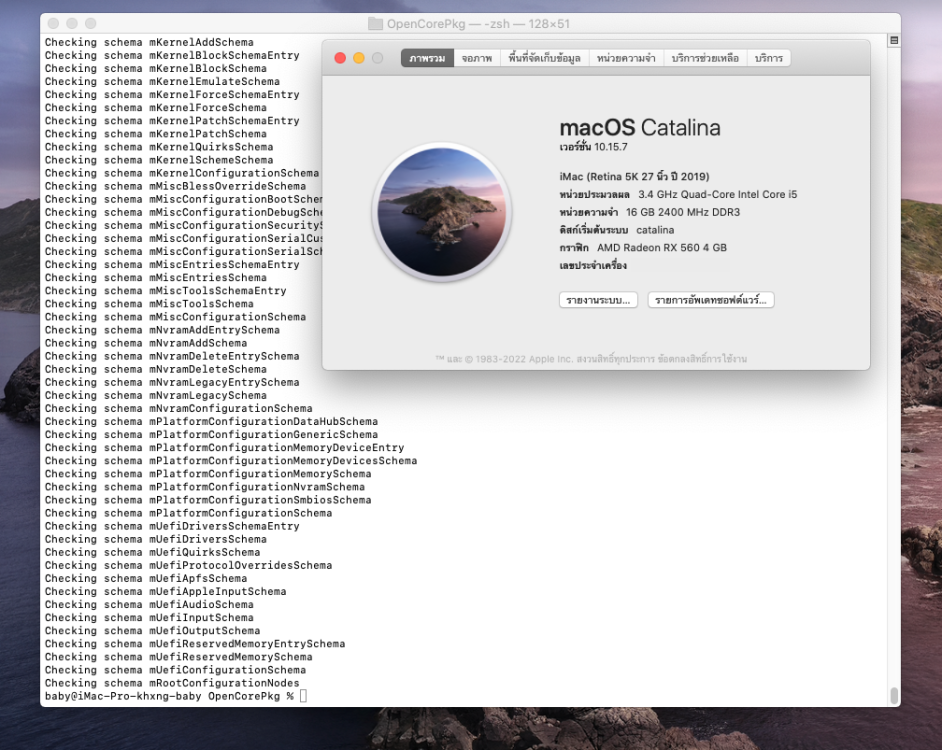Viewport: 942px width, 750px height.
Task: Open the ภาพรวม (Overview) tab
Action: click(427, 58)
